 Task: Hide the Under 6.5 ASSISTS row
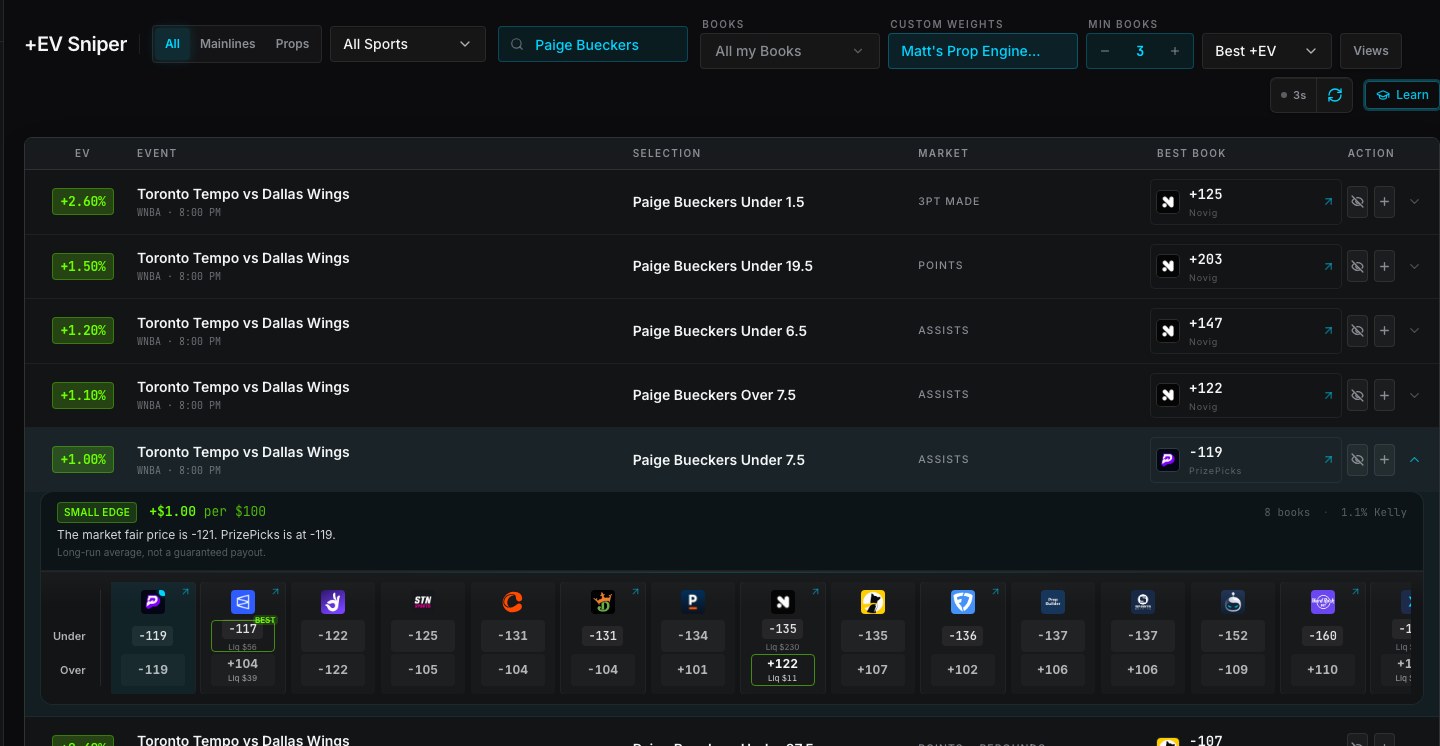coord(1357,330)
